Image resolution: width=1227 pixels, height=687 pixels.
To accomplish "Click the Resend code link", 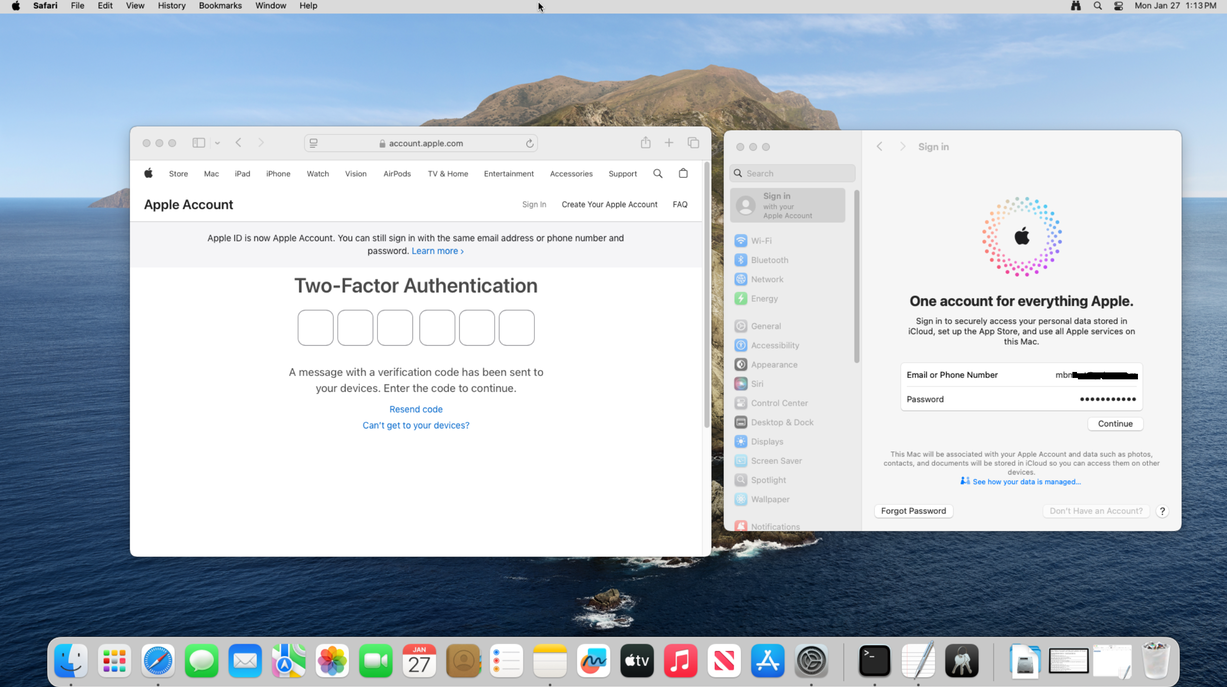I will (x=416, y=409).
